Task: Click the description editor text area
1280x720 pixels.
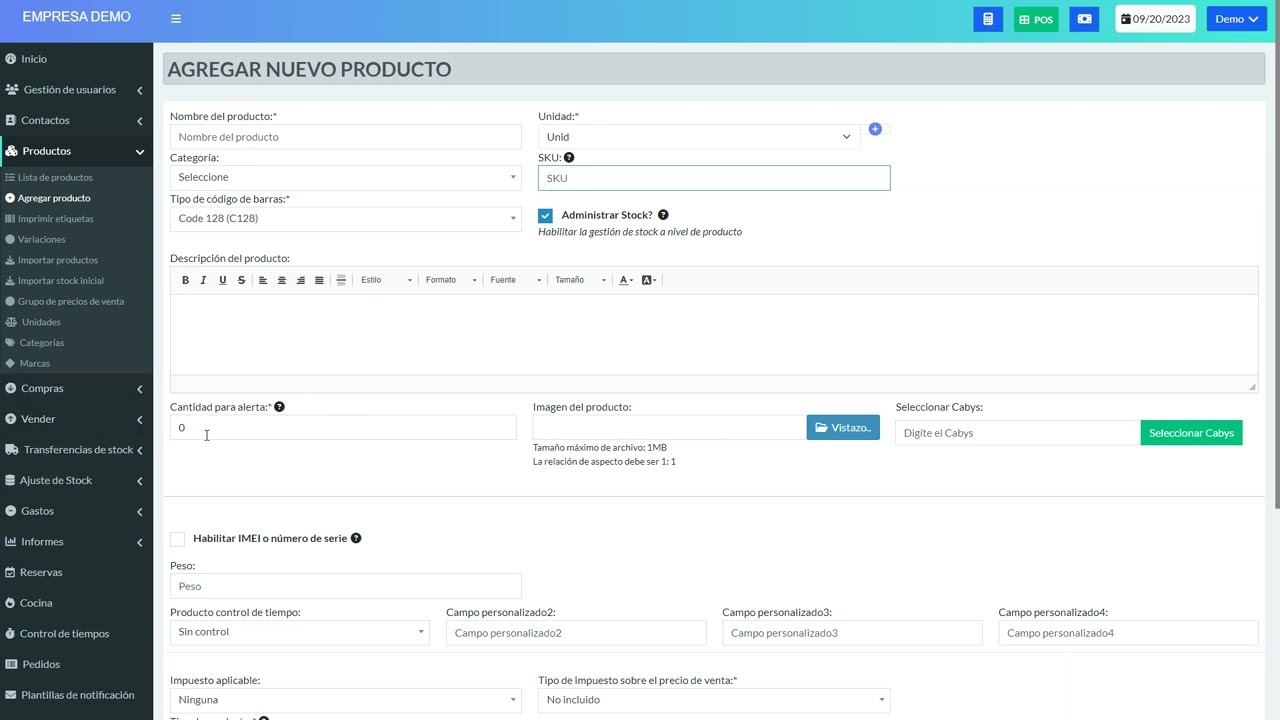Action: point(714,334)
